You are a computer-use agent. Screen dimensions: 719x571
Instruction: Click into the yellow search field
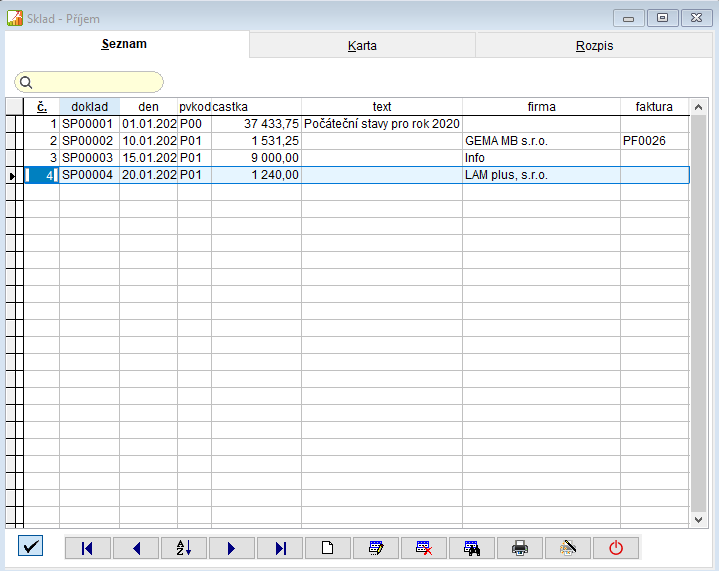[x=89, y=83]
